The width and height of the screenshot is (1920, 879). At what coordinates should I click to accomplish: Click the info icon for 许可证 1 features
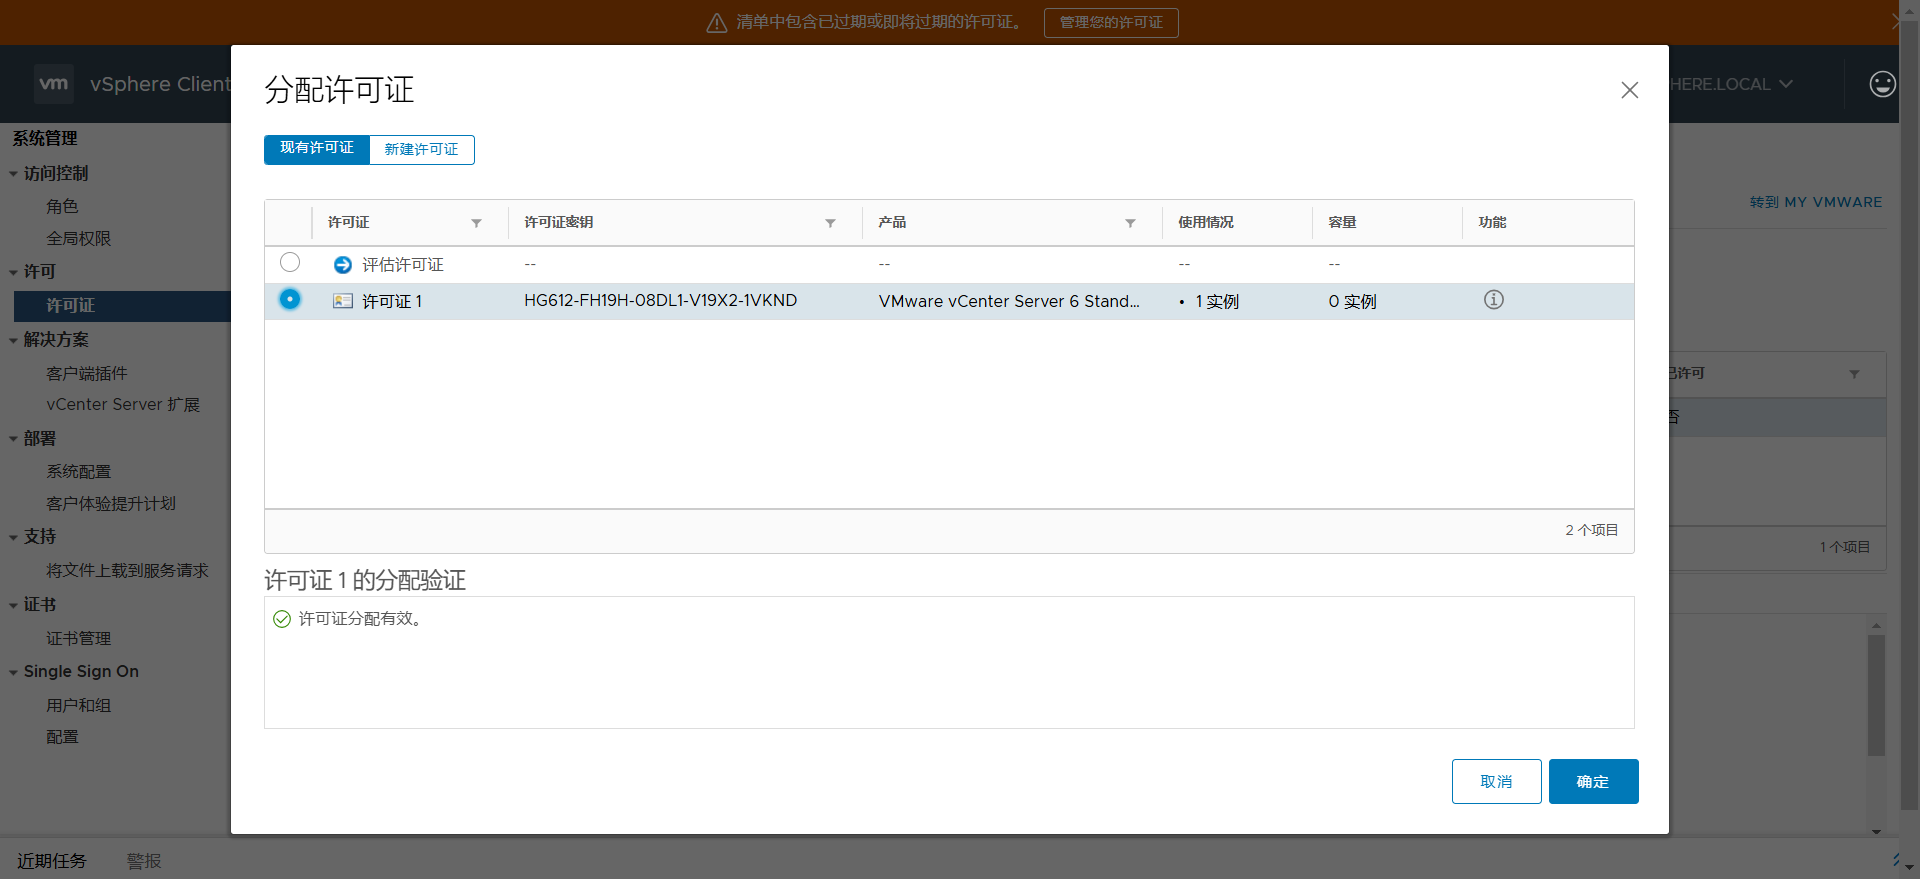point(1493,300)
